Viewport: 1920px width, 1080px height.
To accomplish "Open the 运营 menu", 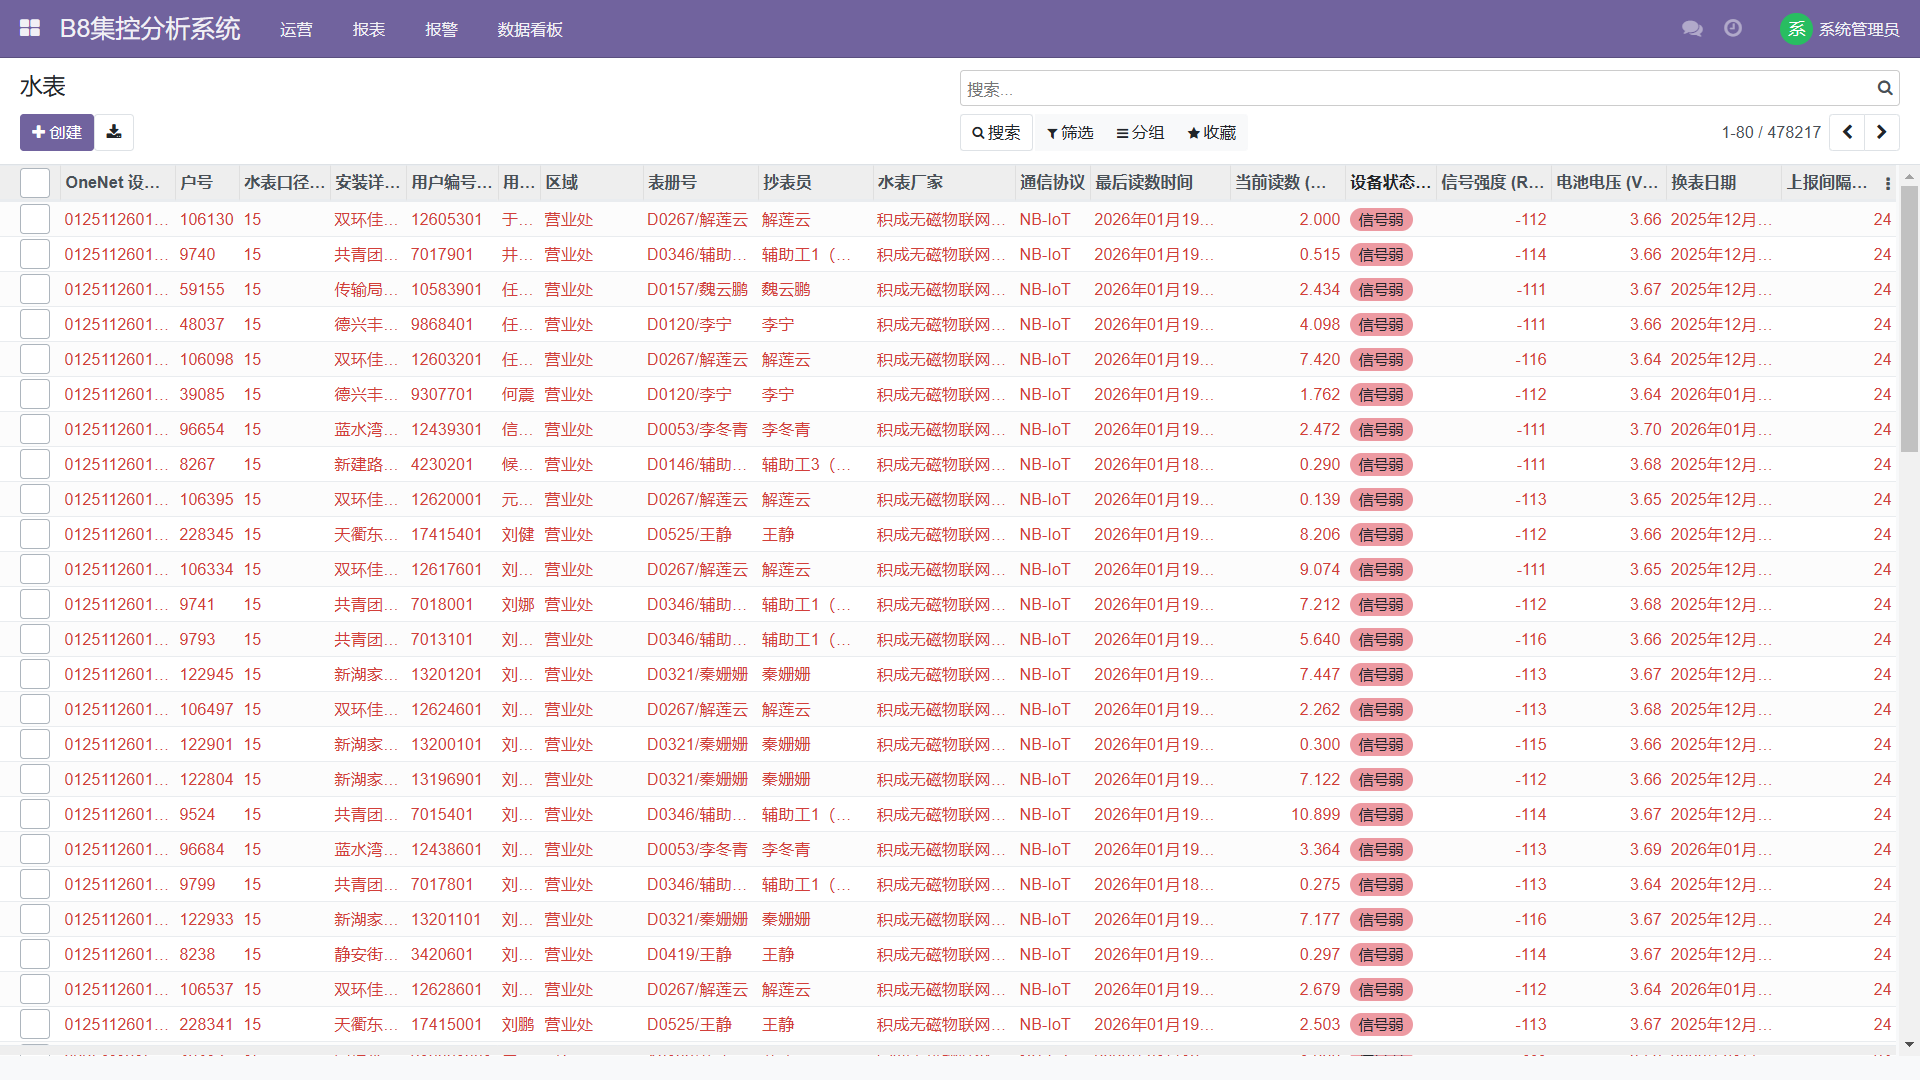I will 296,29.
